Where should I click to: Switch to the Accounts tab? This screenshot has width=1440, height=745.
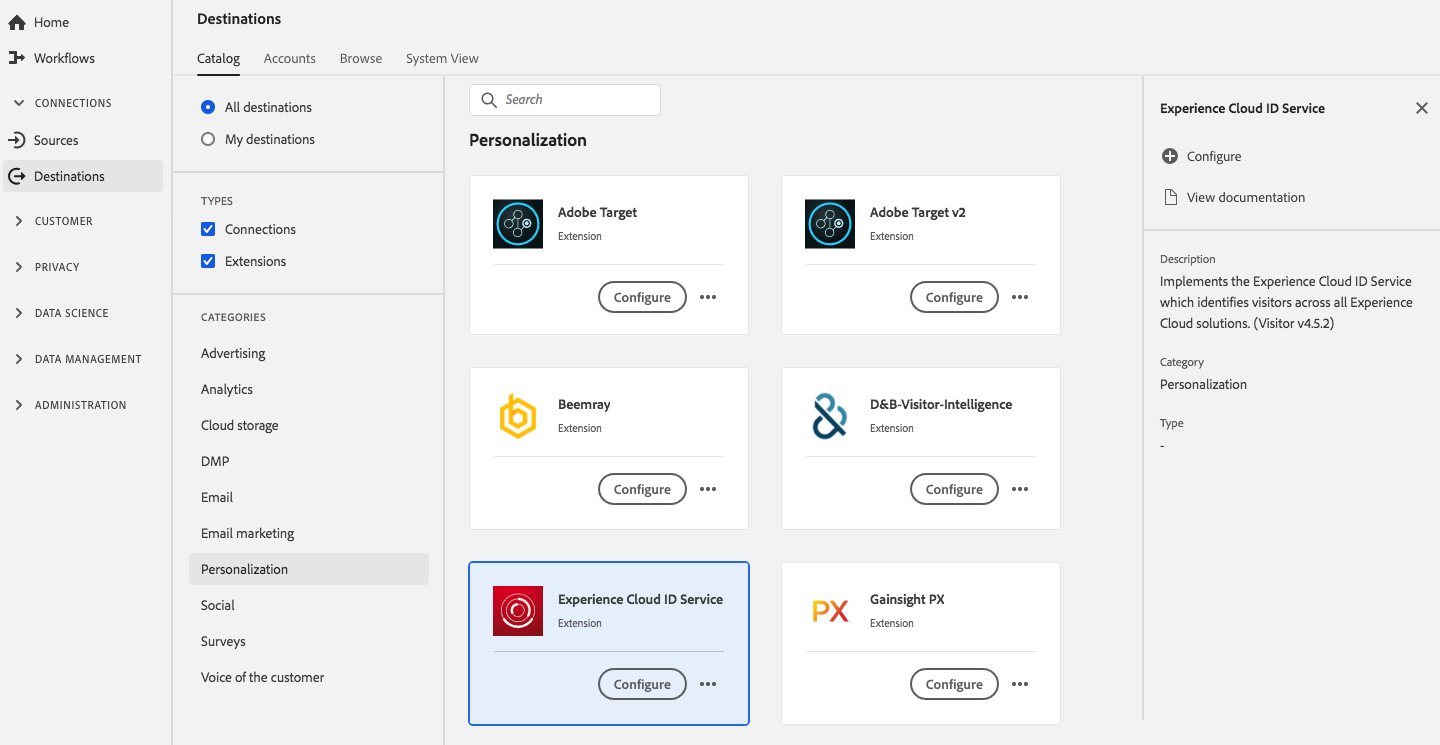pos(290,59)
